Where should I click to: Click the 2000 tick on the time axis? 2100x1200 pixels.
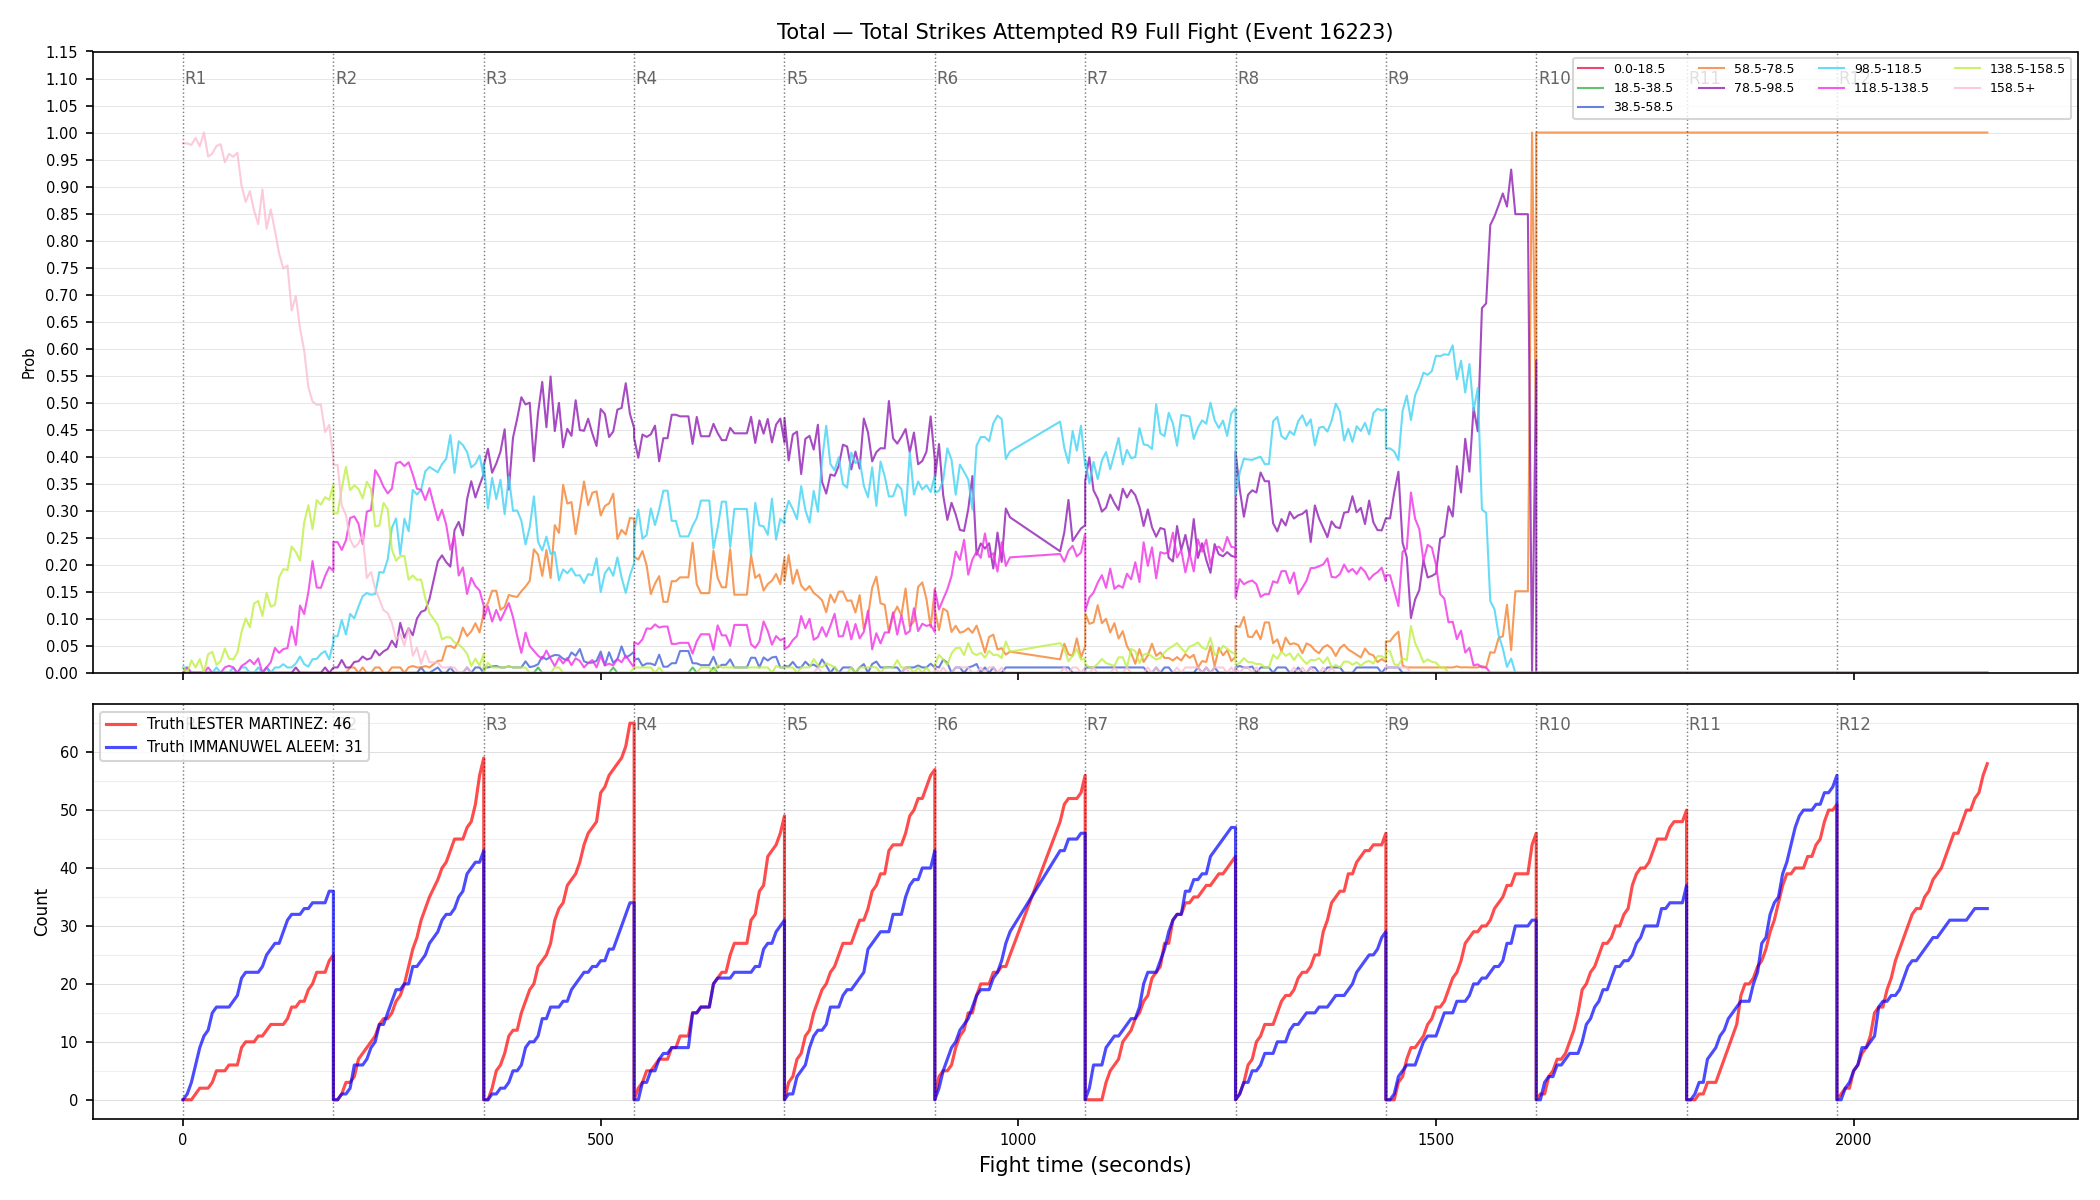pyautogui.click(x=1854, y=1139)
